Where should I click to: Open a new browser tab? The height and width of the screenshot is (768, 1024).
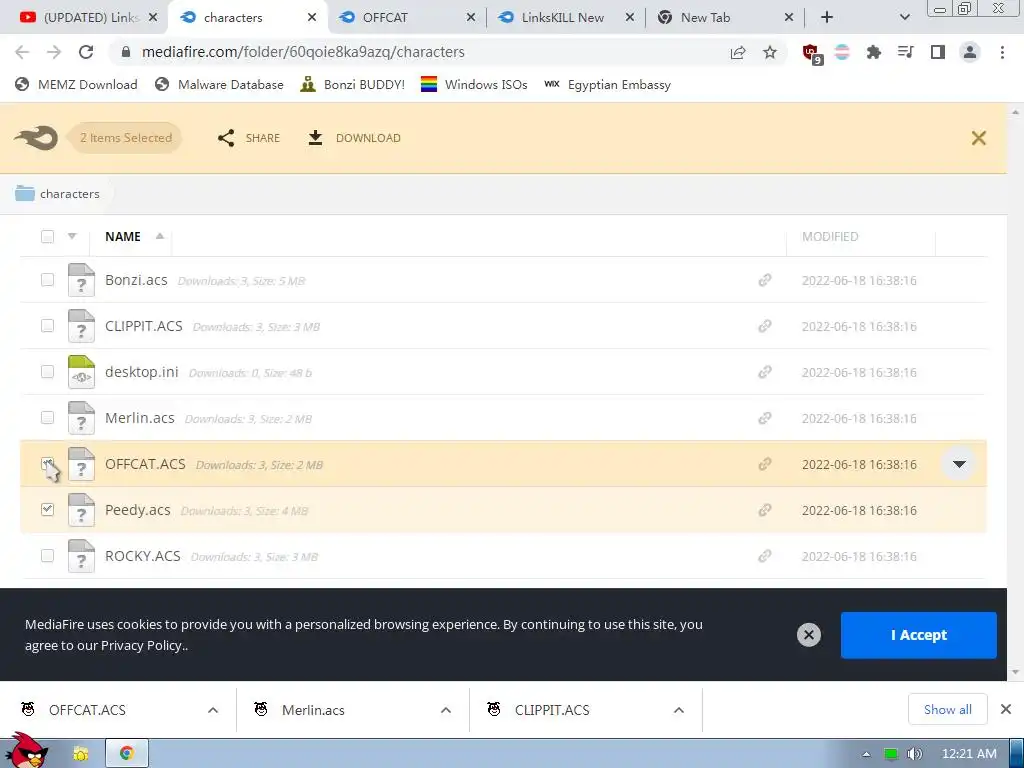pos(827,18)
